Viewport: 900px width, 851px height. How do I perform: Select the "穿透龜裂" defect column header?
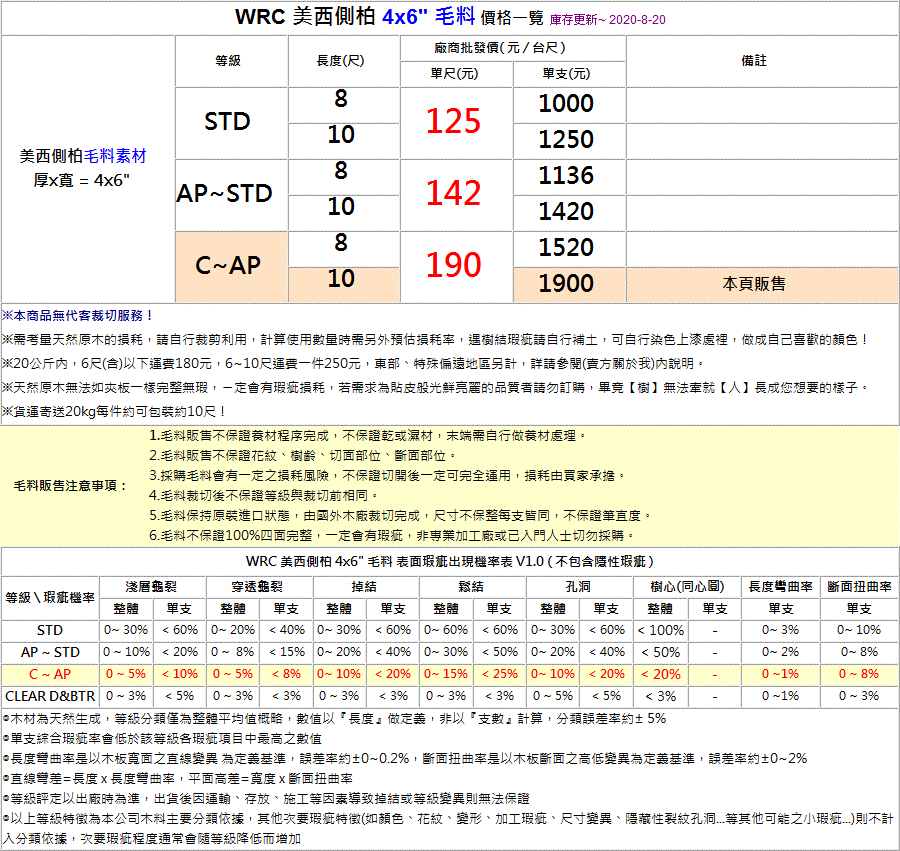[257, 586]
